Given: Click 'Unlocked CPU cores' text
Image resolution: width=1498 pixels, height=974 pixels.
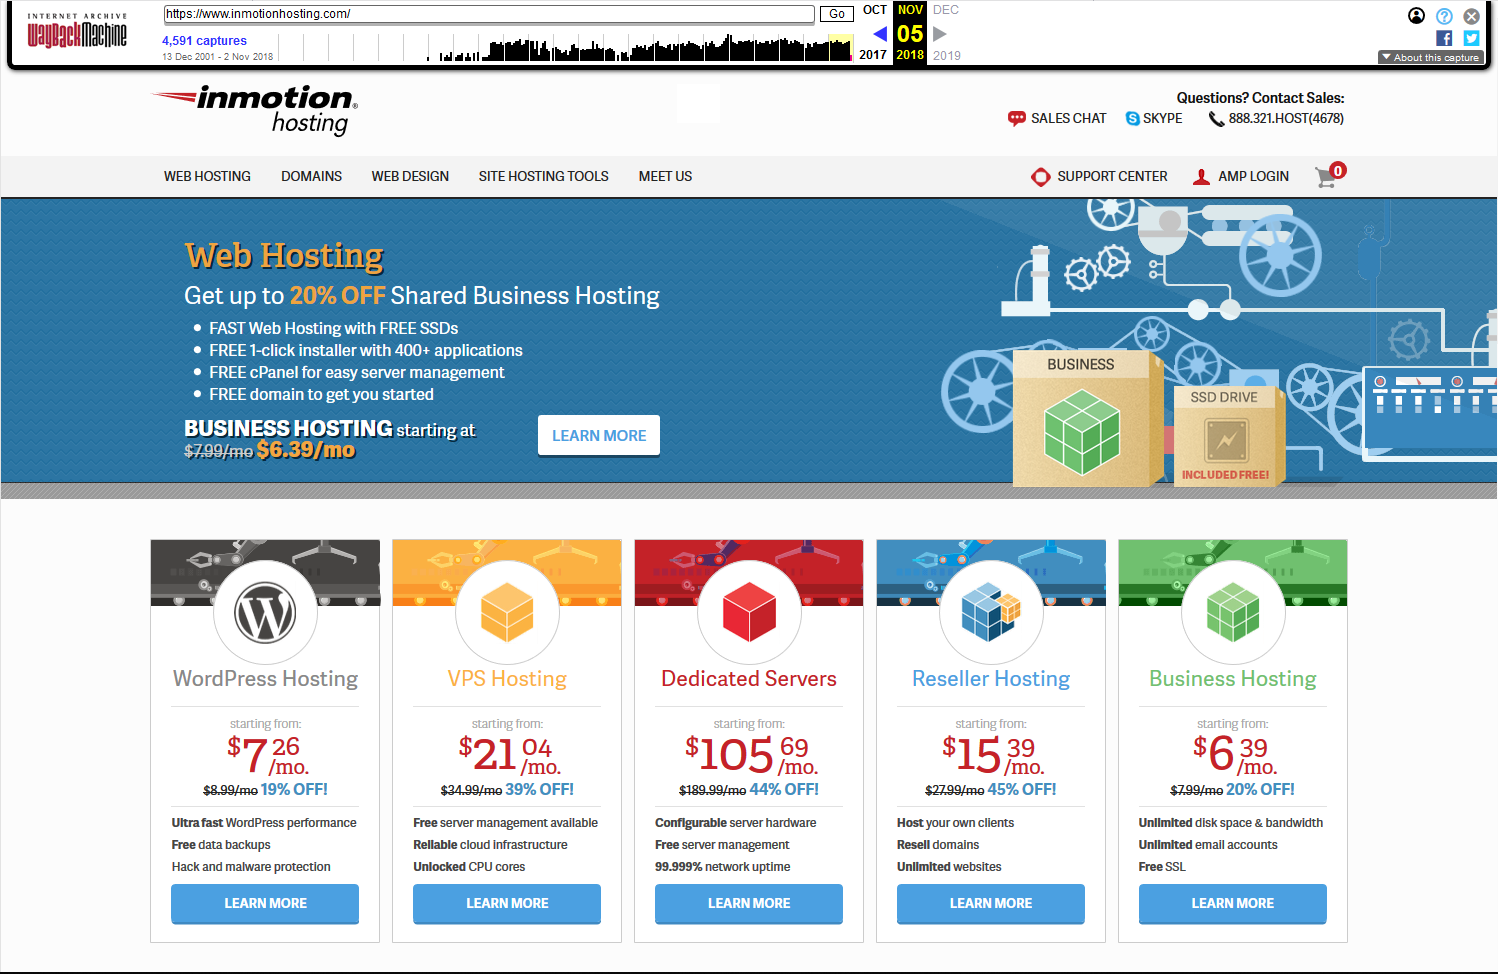Looking at the screenshot, I should coord(469,867).
